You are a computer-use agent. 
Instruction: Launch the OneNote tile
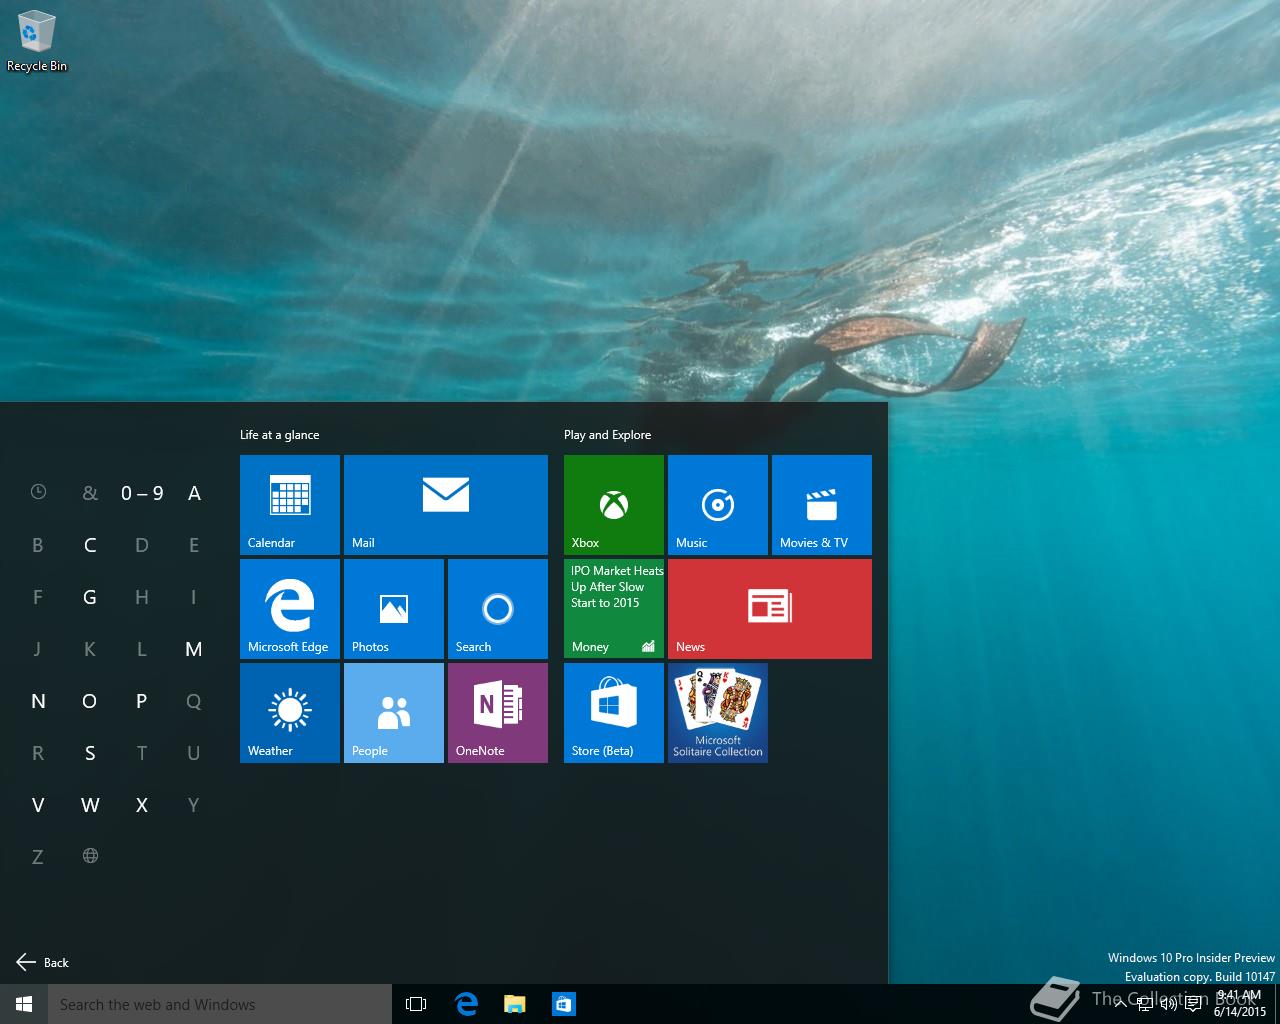tap(498, 713)
